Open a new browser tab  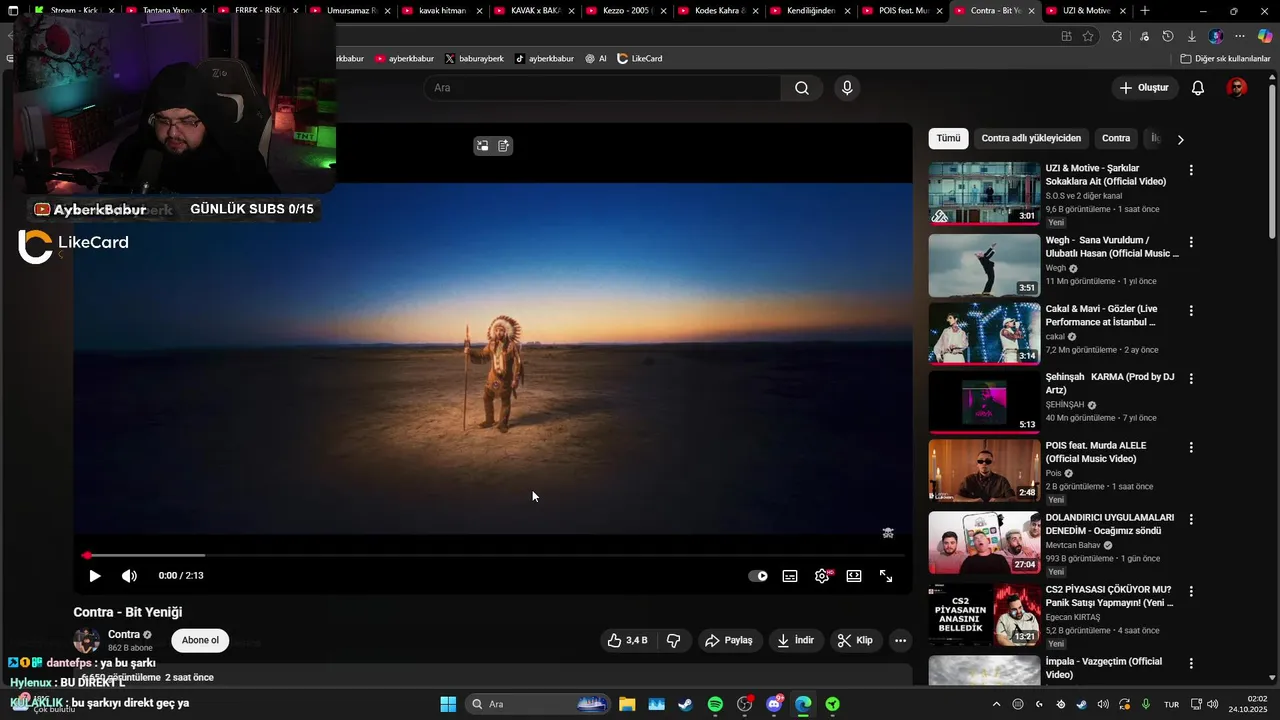(x=1145, y=11)
